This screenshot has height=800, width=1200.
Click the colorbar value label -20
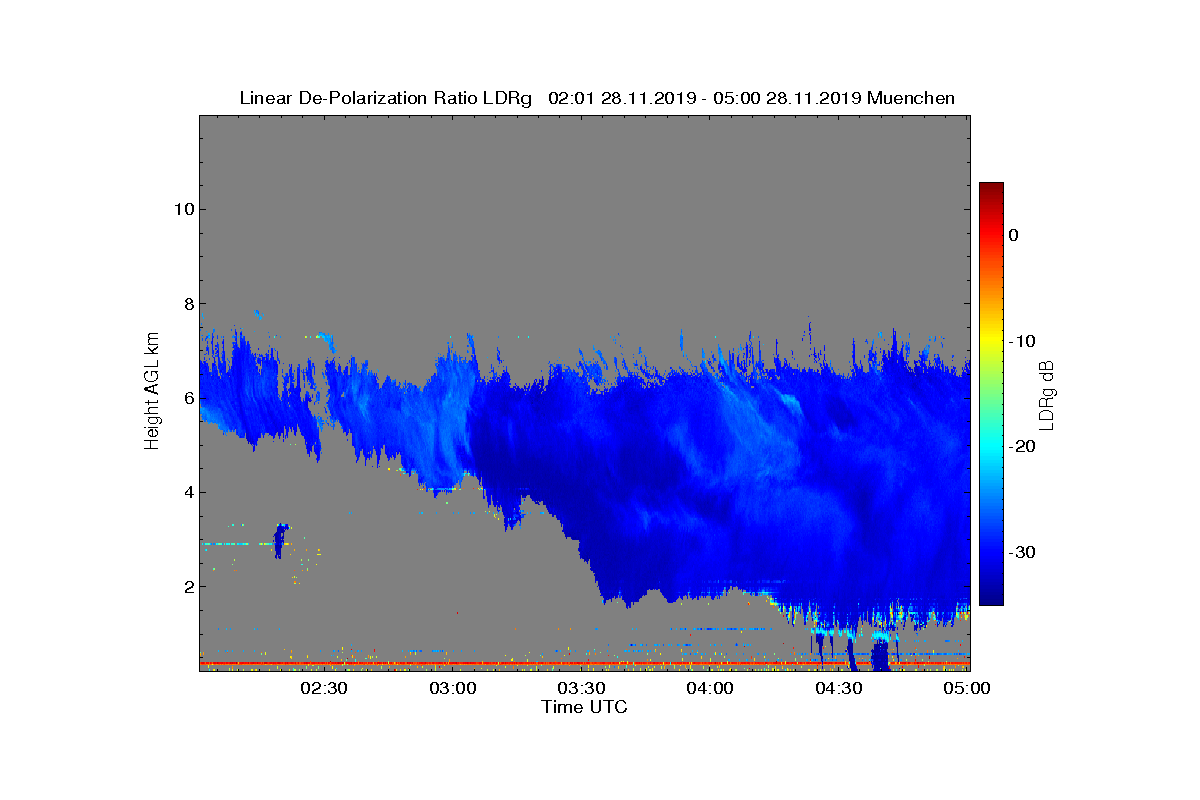pyautogui.click(x=1022, y=447)
